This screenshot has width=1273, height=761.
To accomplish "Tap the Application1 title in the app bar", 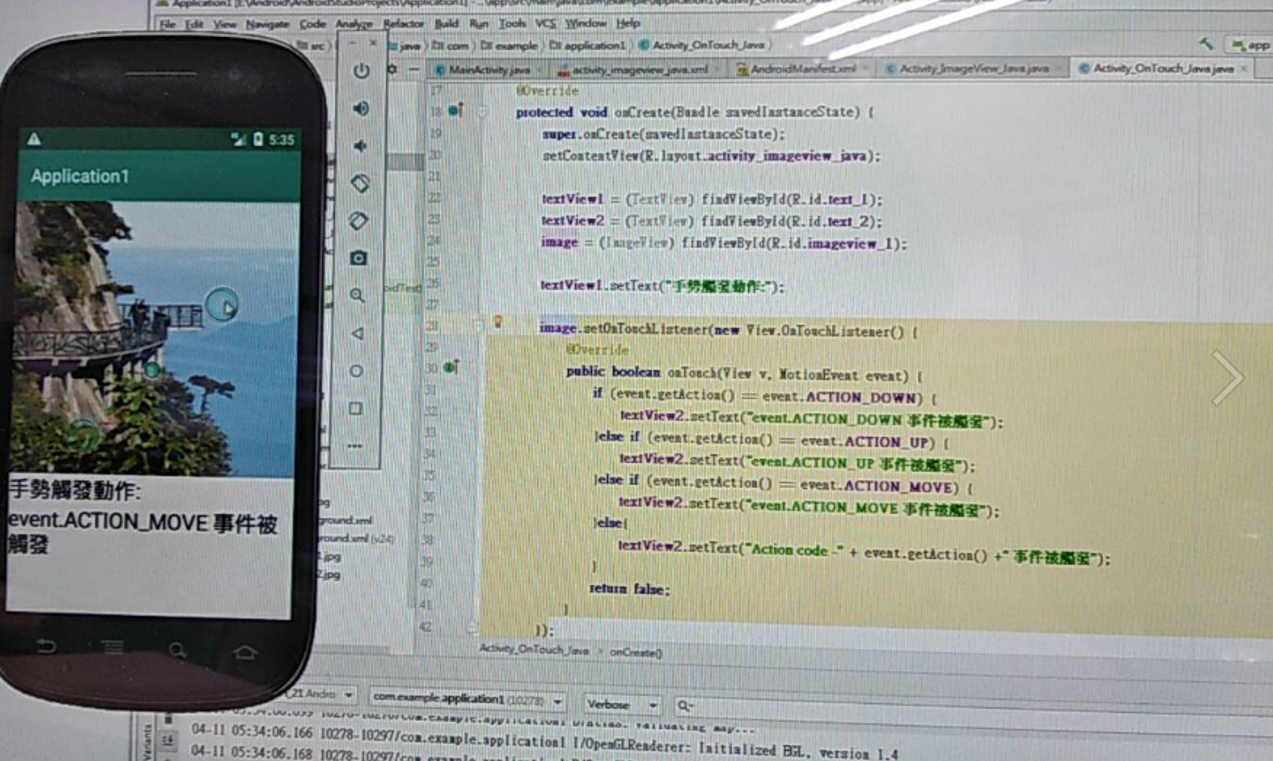I will [x=80, y=176].
